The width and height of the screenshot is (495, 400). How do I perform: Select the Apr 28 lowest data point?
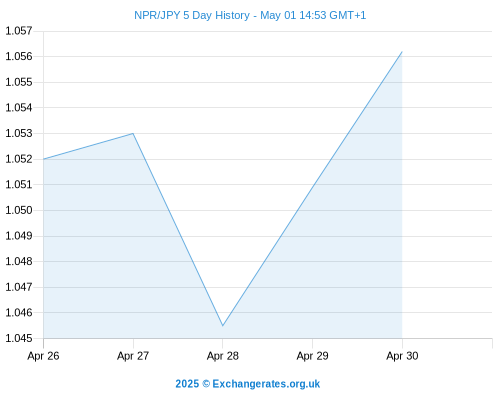tap(223, 326)
